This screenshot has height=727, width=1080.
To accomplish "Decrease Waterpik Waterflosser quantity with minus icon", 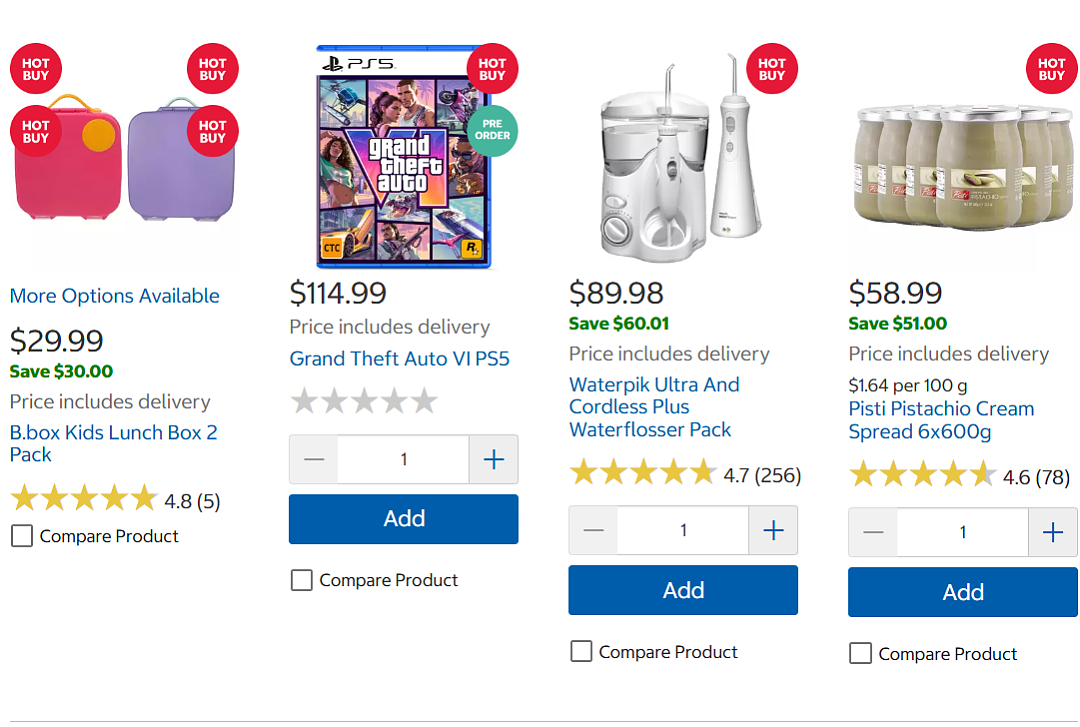I will click(594, 530).
